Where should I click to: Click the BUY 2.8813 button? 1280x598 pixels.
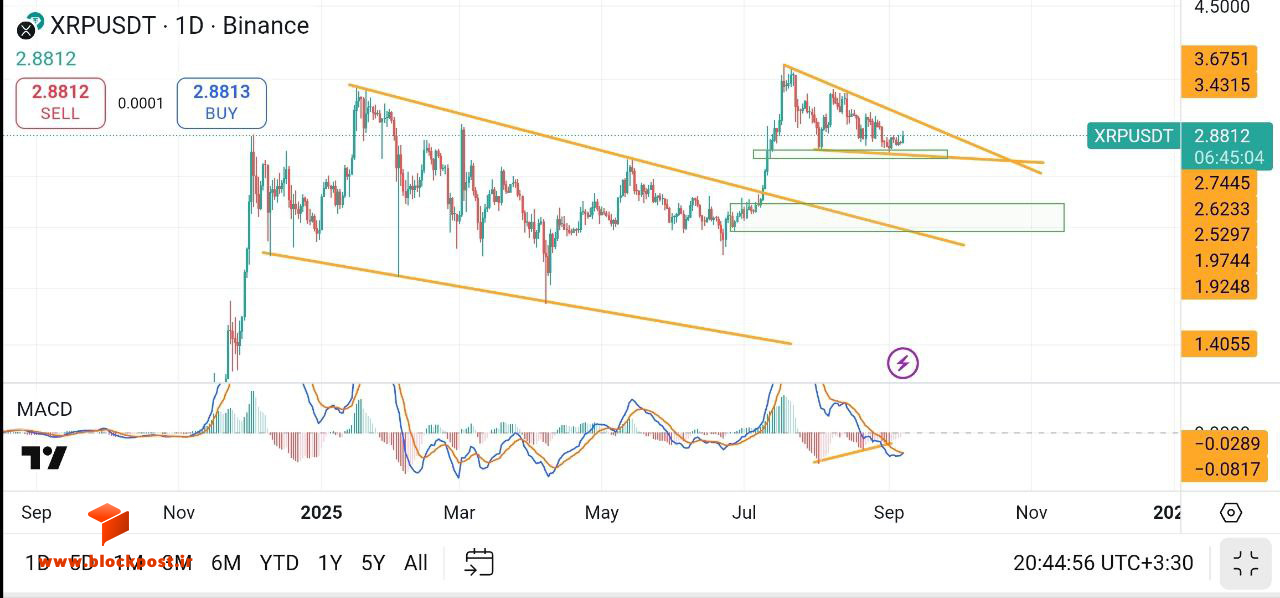tap(222, 103)
